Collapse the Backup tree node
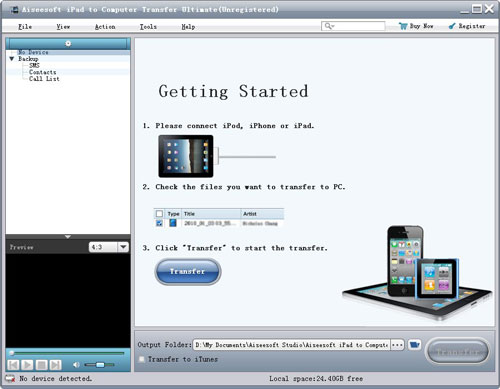This screenshot has height=389, width=500. (x=12, y=59)
